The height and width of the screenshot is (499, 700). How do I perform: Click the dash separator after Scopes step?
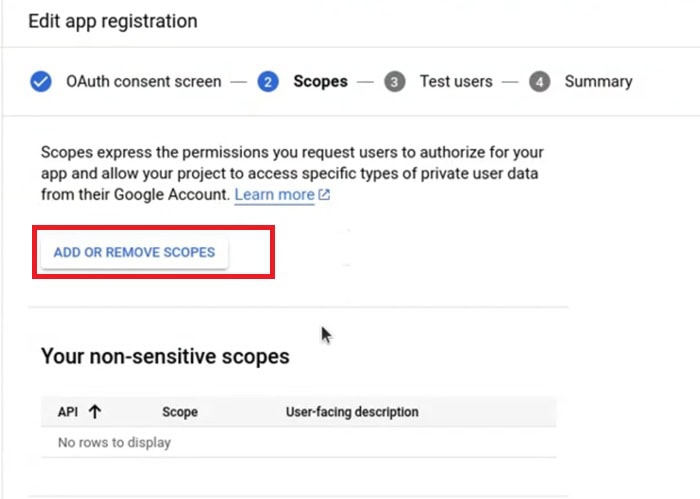click(365, 82)
